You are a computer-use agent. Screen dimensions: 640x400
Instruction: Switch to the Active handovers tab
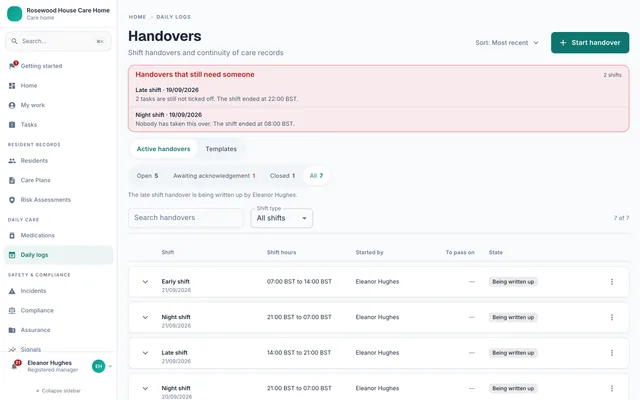point(163,149)
